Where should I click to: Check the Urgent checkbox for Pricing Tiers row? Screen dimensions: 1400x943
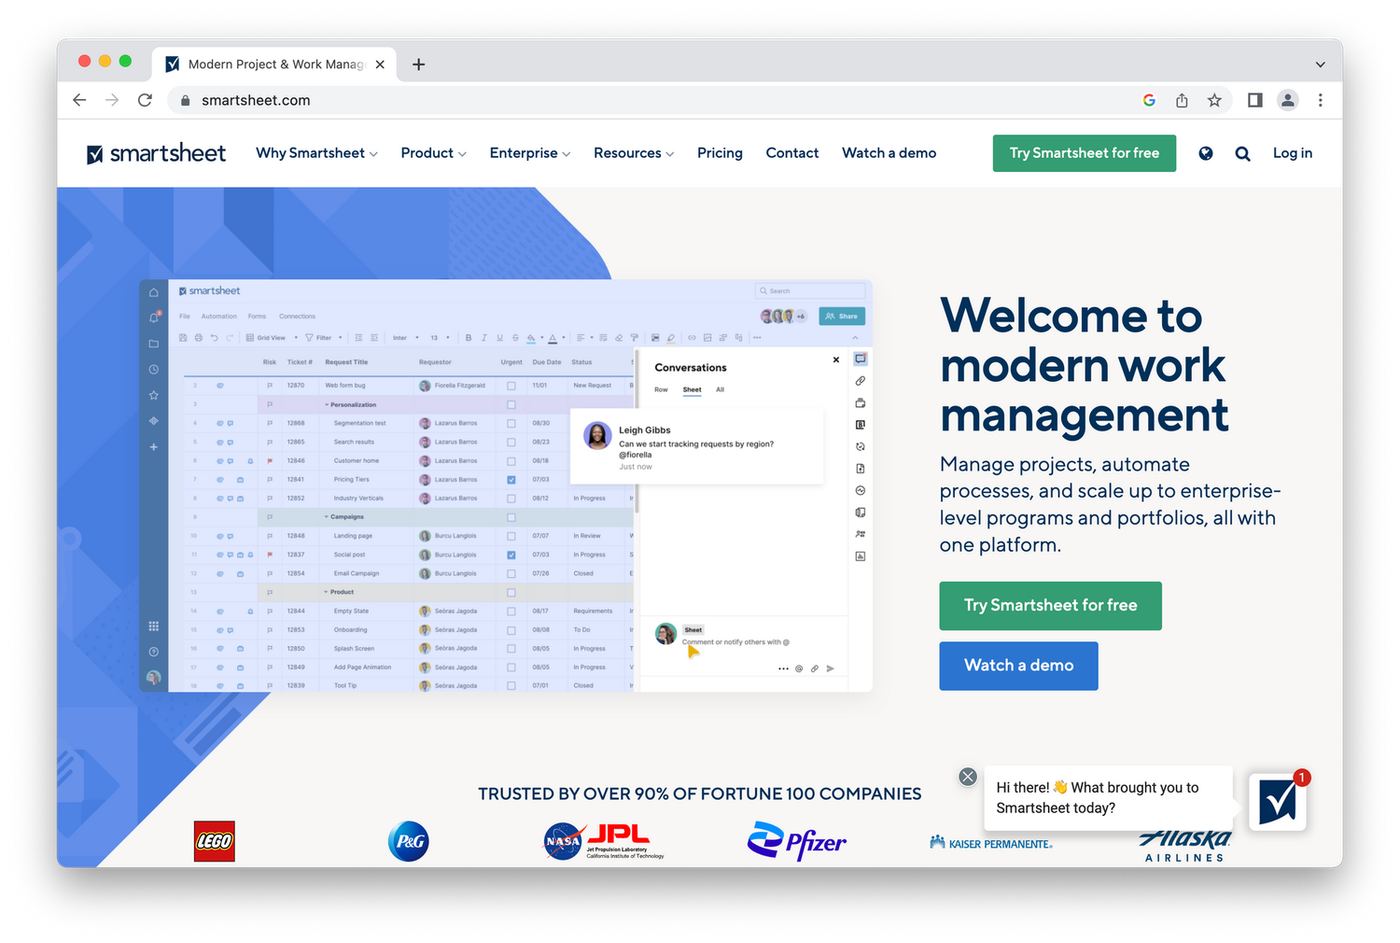[511, 478]
